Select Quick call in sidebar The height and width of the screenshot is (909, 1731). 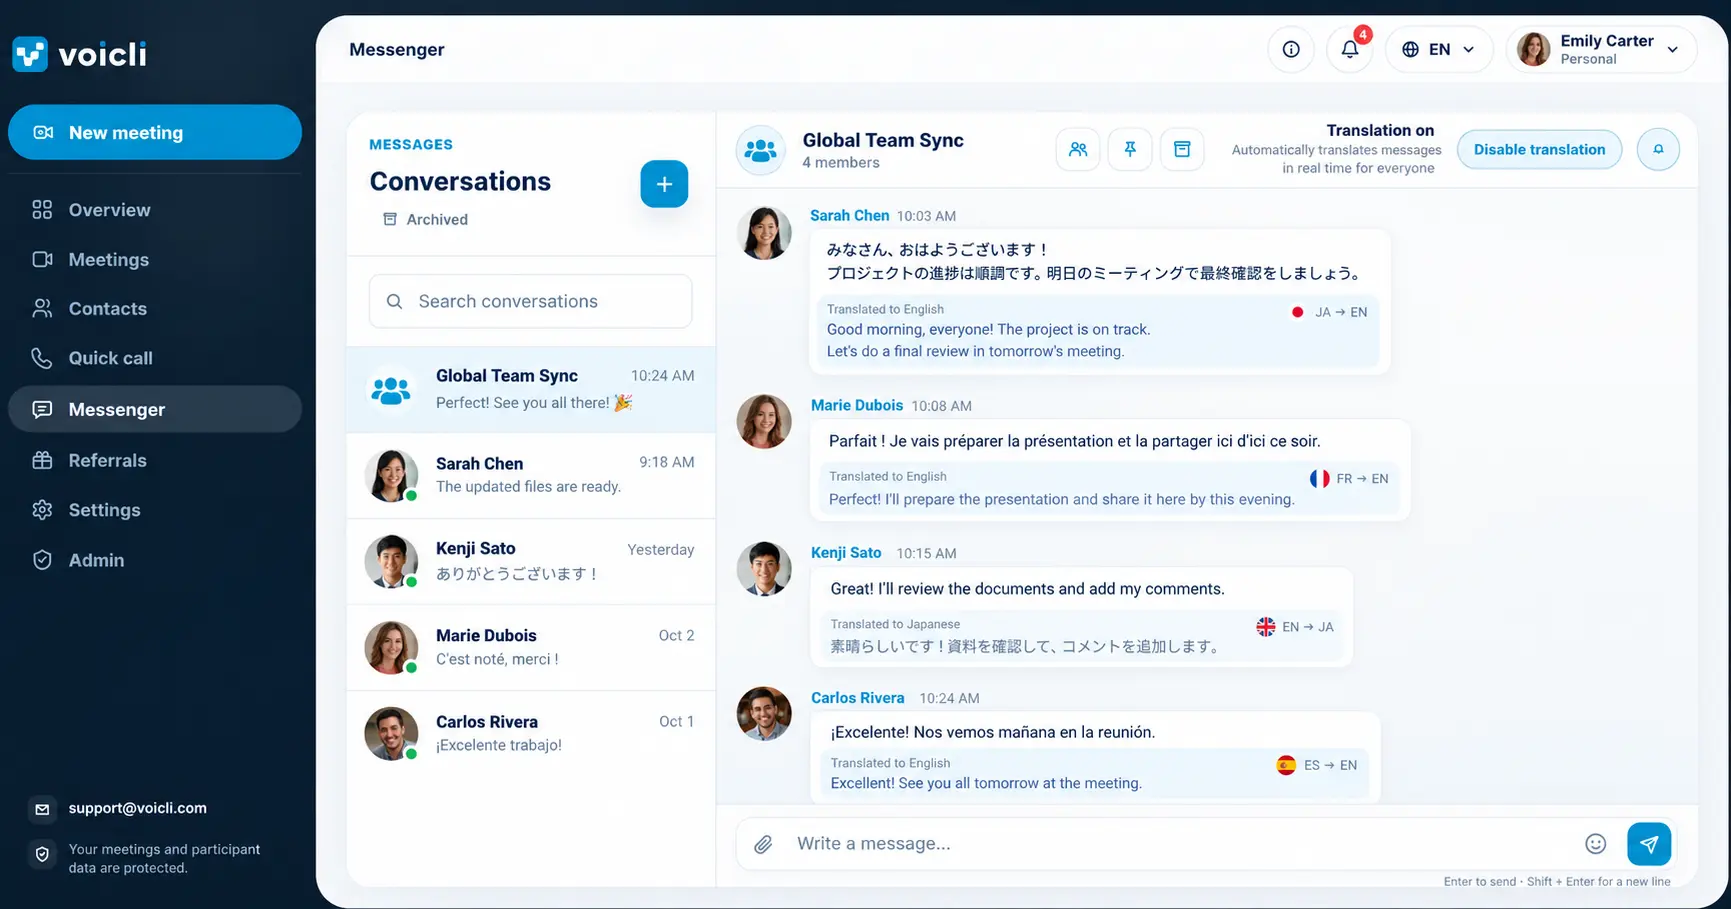(x=155, y=358)
